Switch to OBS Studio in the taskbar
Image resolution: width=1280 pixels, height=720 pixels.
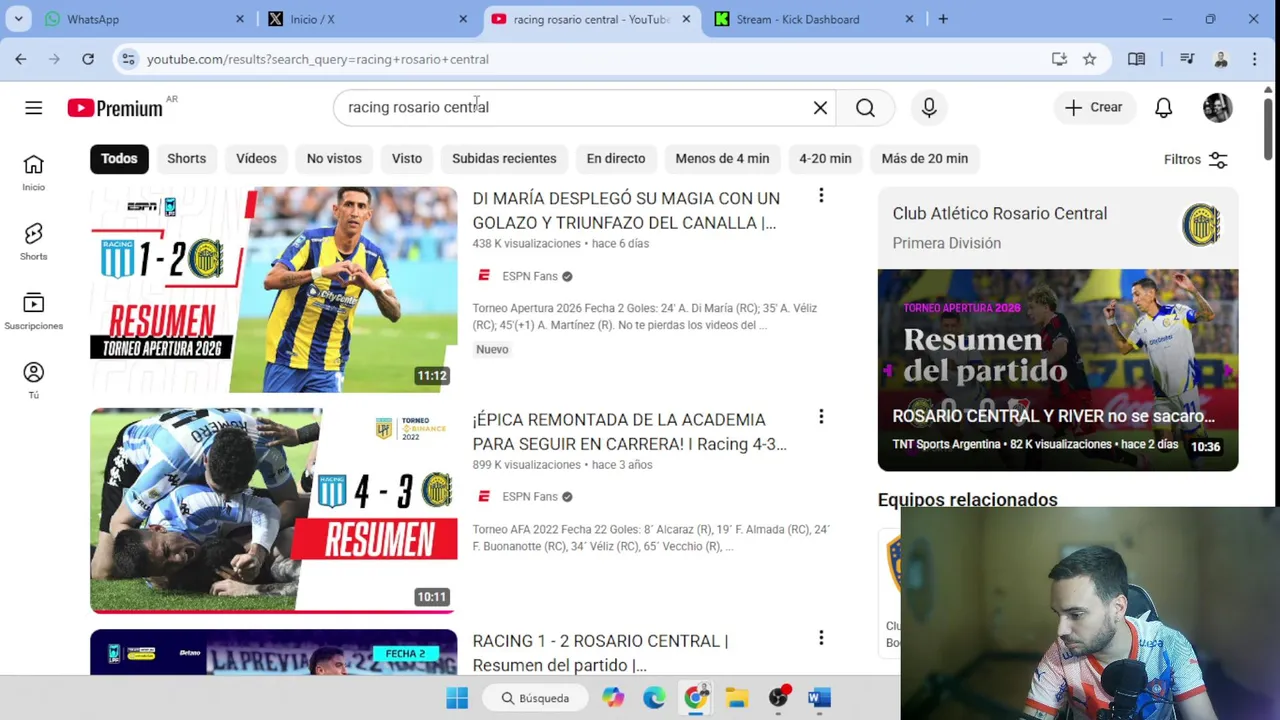(778, 698)
